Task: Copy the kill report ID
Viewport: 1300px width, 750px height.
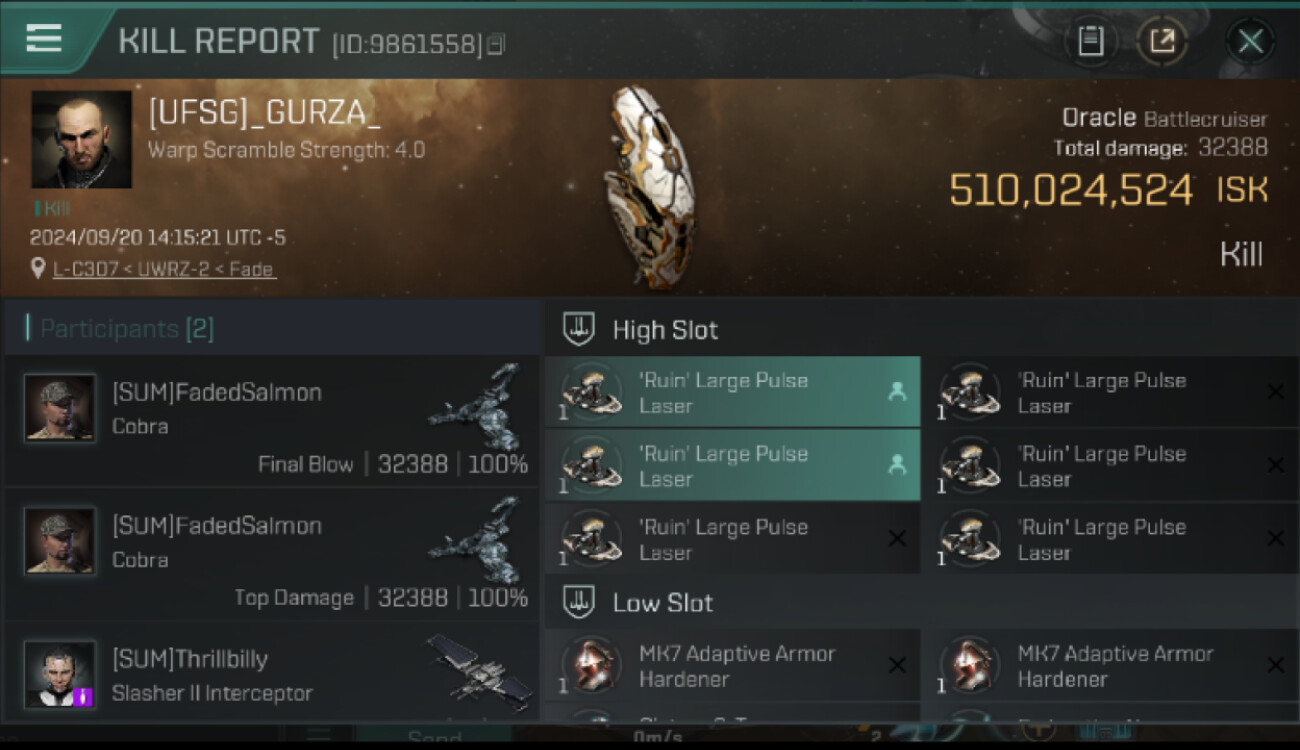Action: (x=497, y=44)
